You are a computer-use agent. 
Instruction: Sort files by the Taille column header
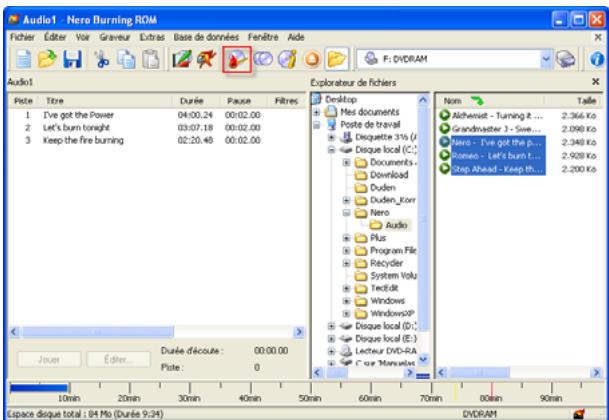click(x=574, y=101)
